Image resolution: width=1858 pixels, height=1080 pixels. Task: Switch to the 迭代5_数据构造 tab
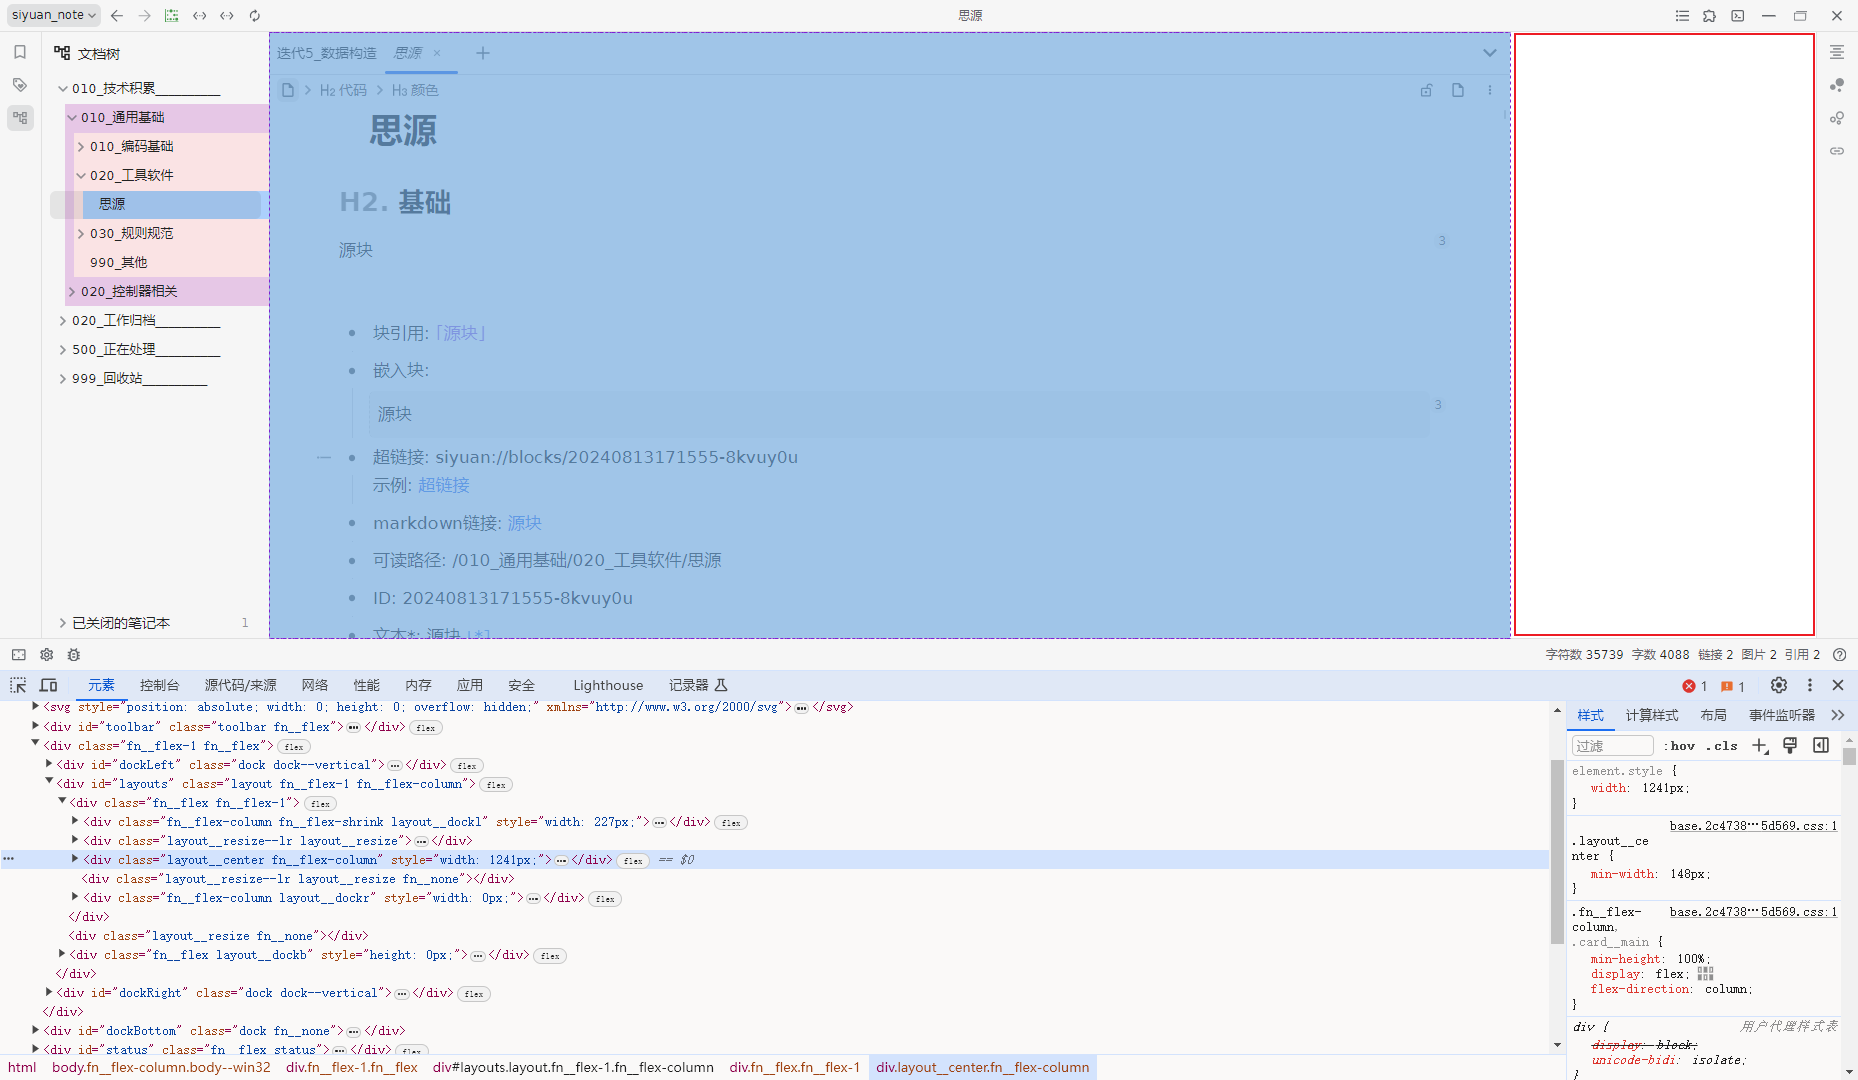(x=327, y=53)
